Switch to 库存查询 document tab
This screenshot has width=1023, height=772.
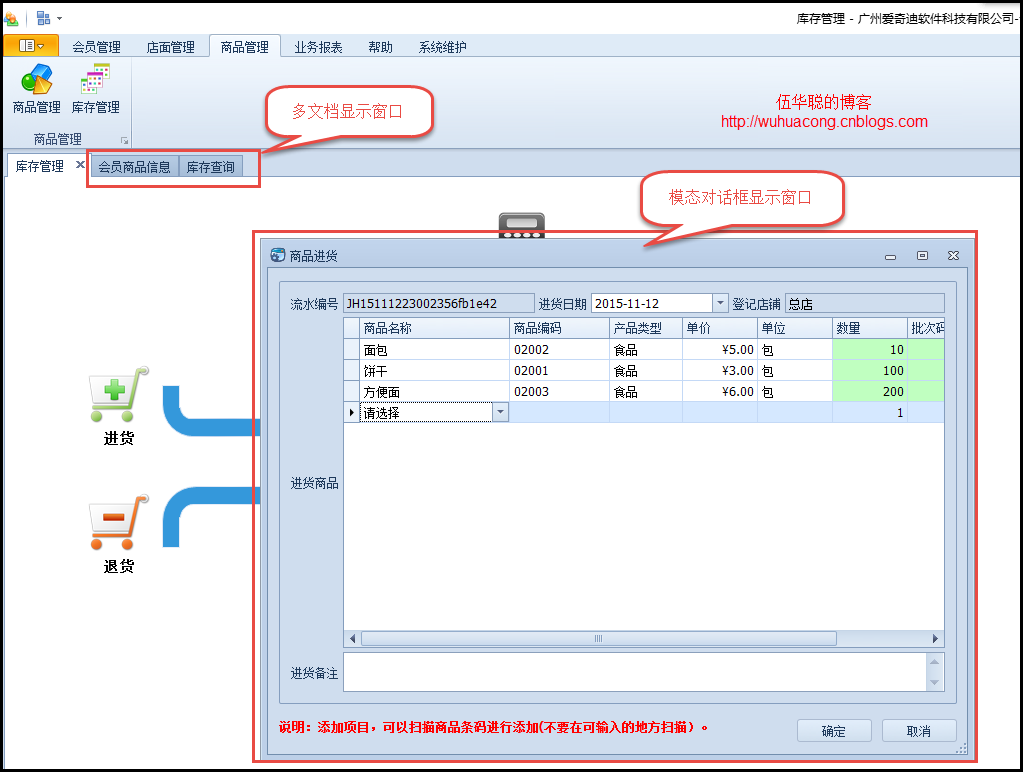tap(210, 167)
